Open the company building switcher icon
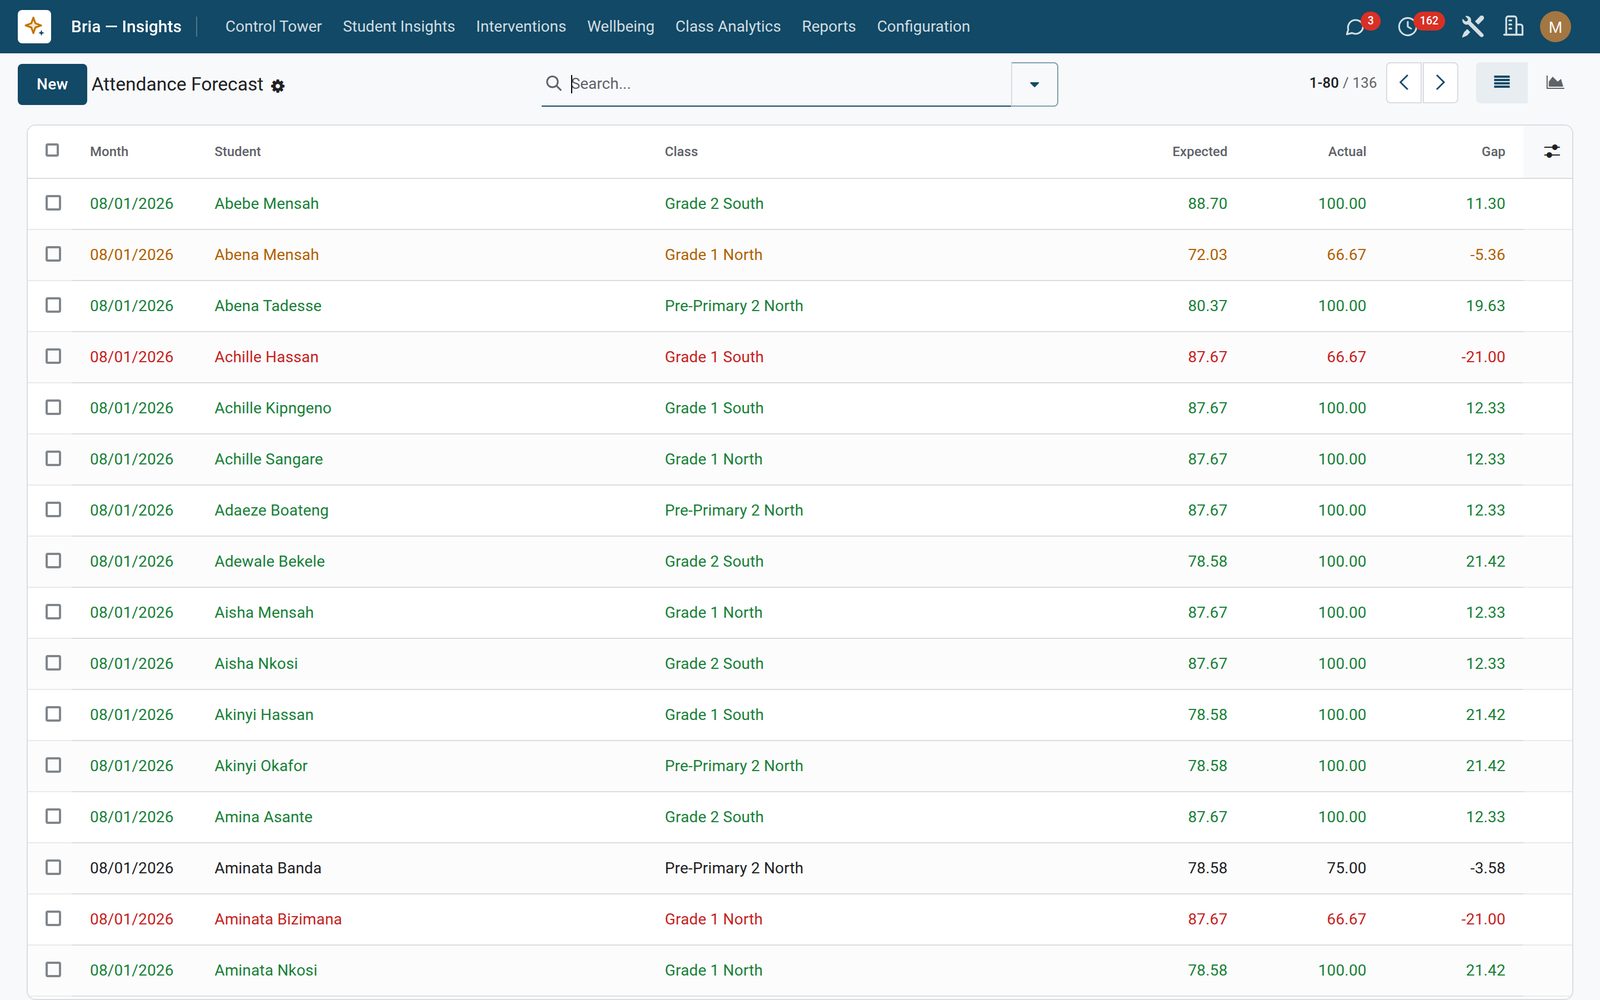This screenshot has height=1000, width=1600. (1514, 27)
